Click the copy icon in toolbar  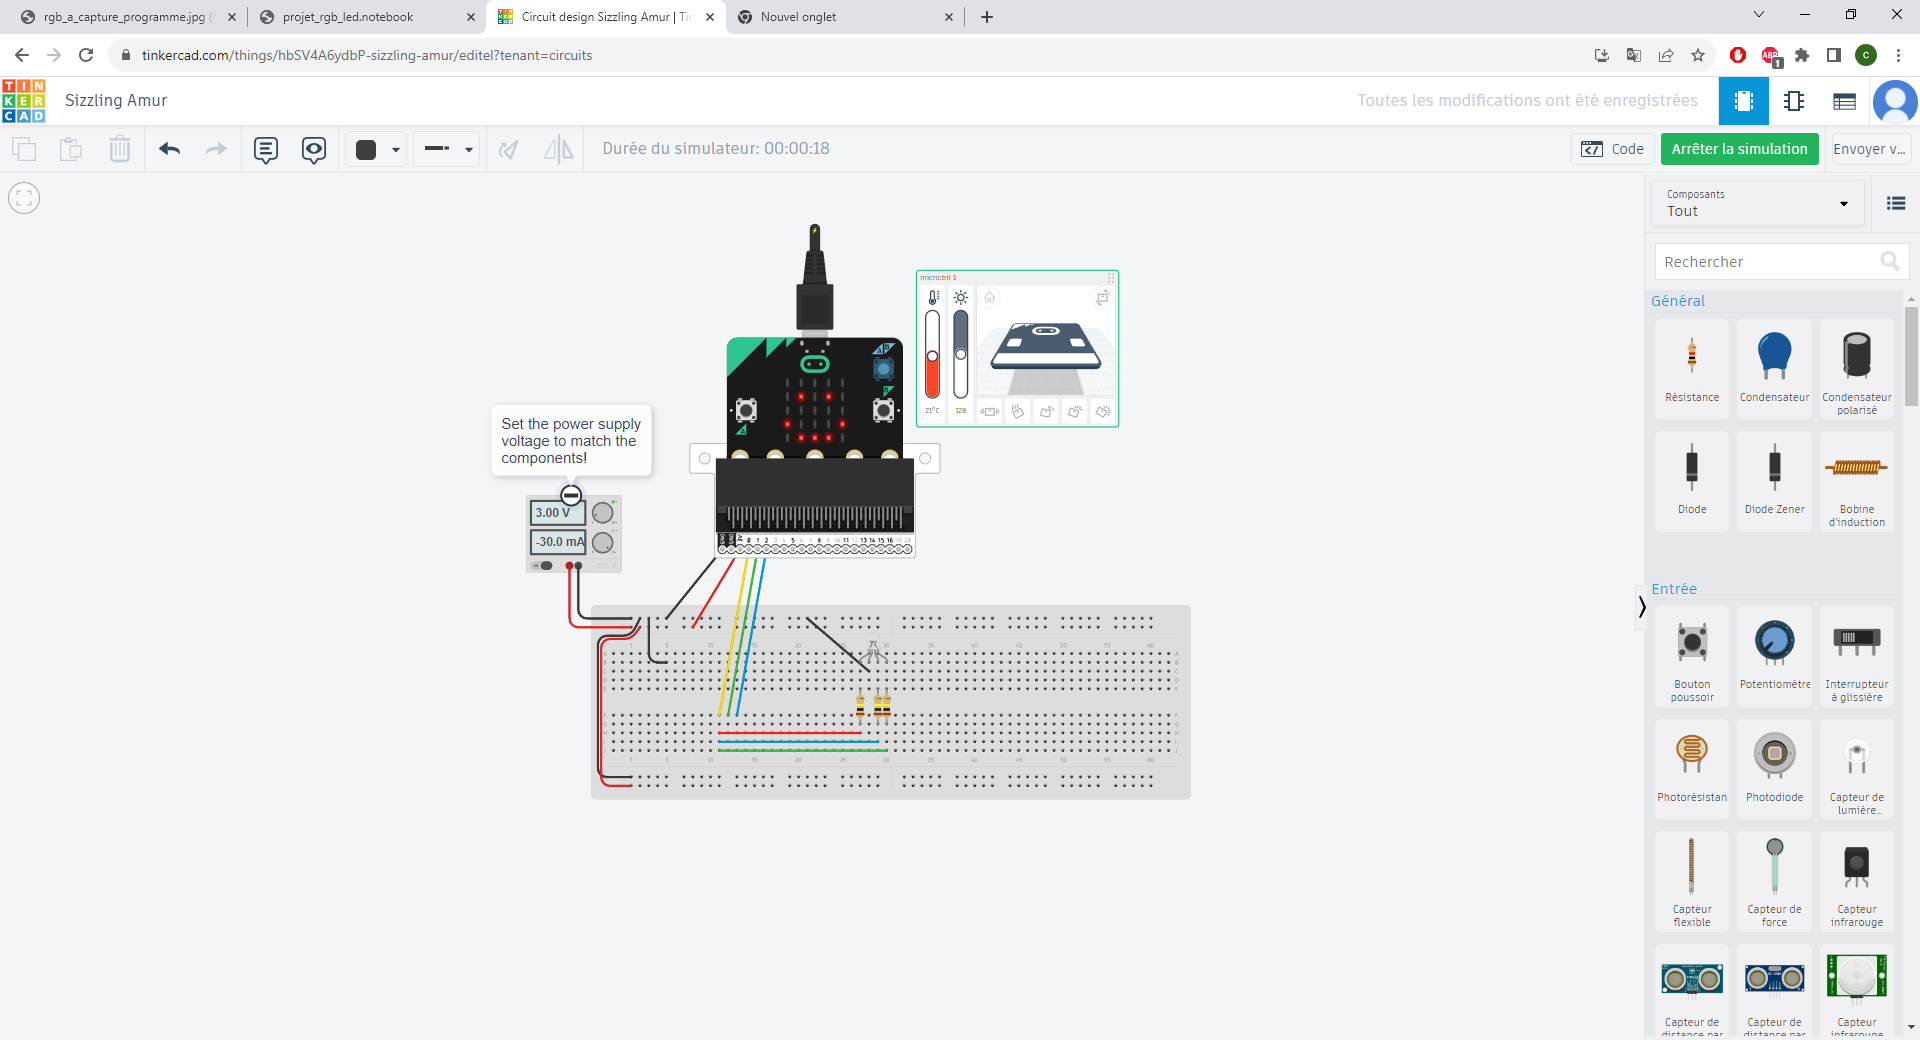[x=24, y=149]
